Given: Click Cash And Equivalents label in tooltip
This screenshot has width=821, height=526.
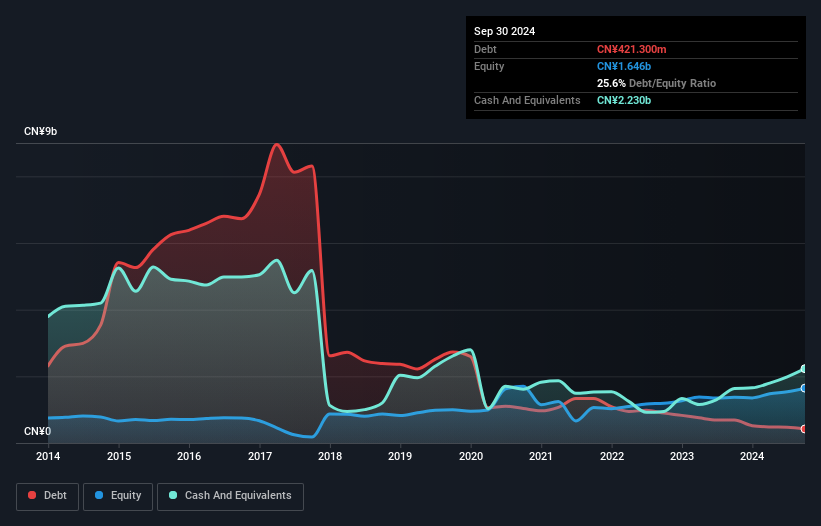Looking at the screenshot, I should point(527,100).
